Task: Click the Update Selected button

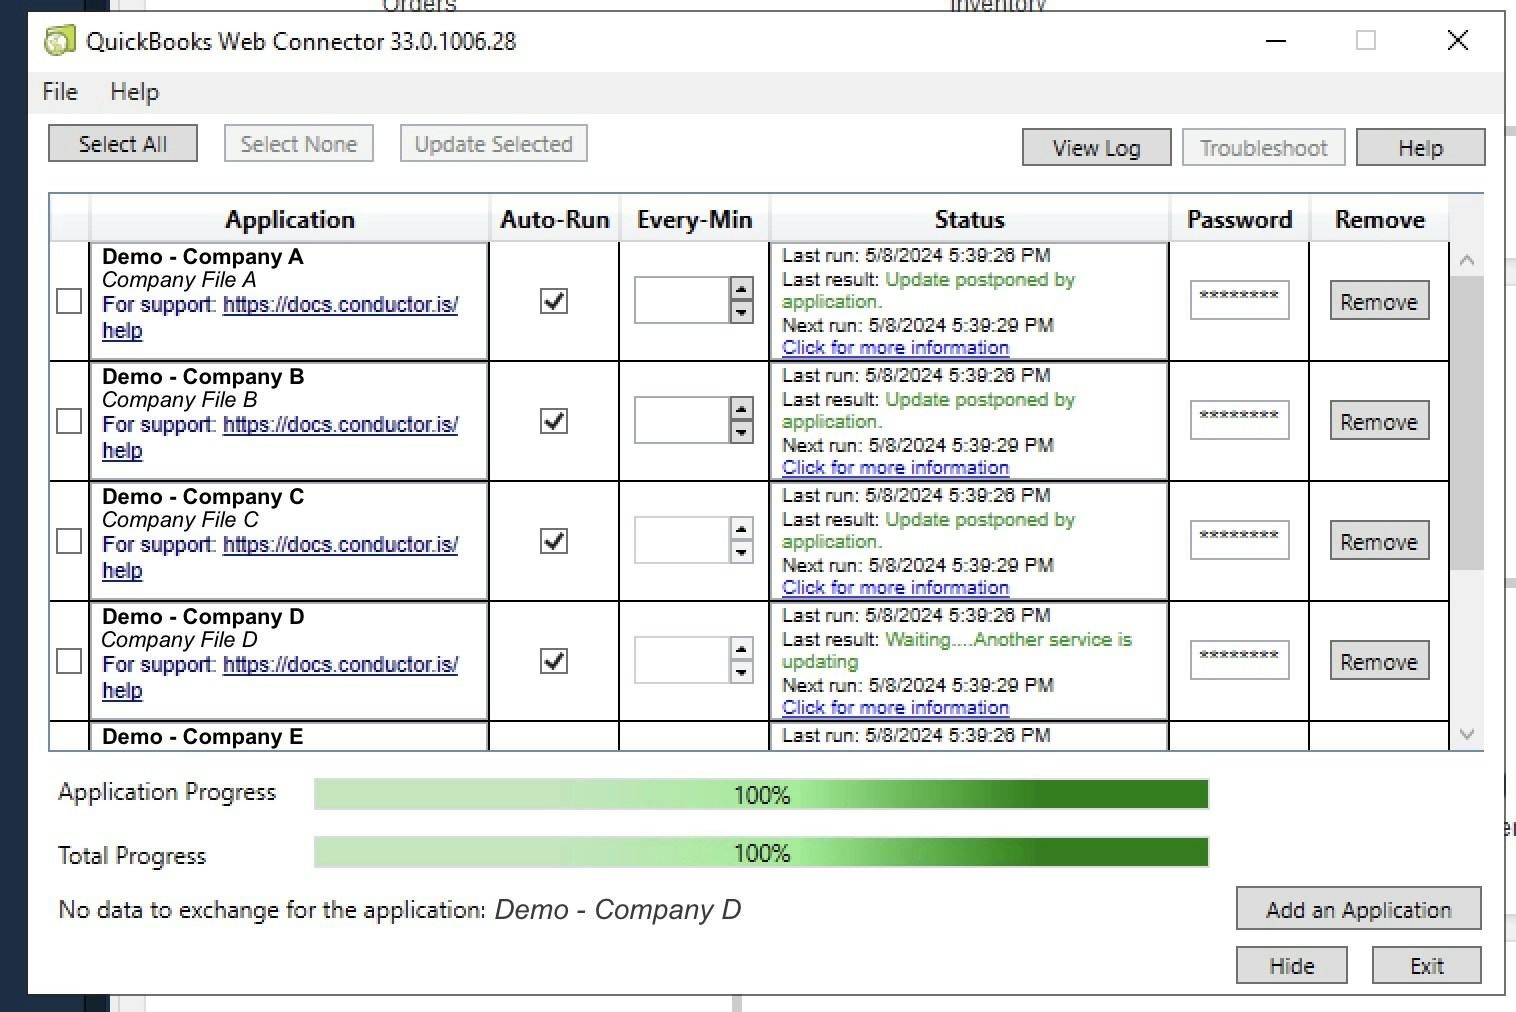Action: click(494, 144)
